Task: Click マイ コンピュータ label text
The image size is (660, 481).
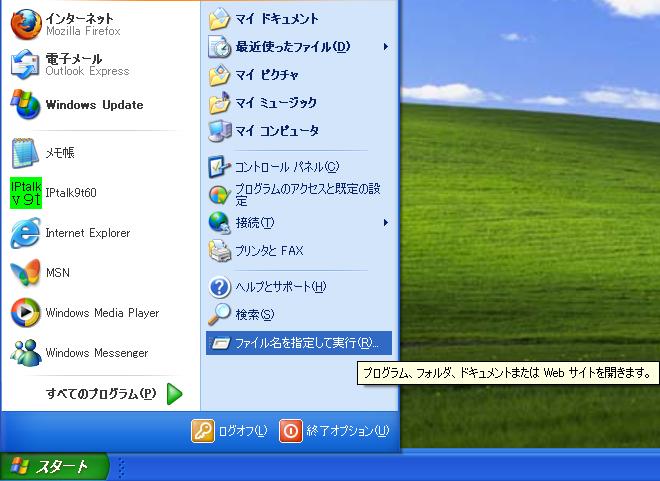Action: pyautogui.click(x=277, y=131)
